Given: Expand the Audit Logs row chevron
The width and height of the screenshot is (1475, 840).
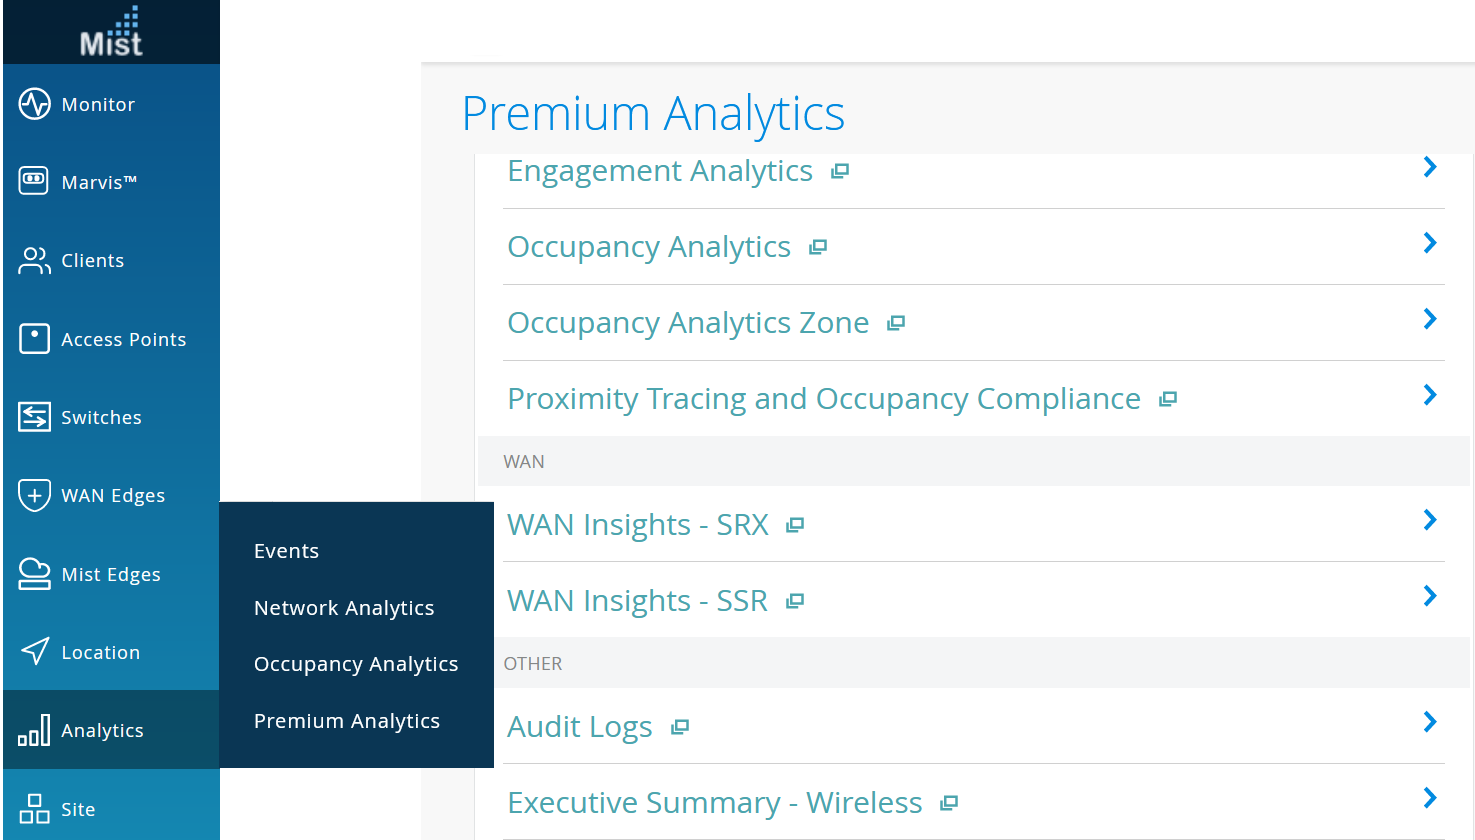Looking at the screenshot, I should click(x=1430, y=722).
